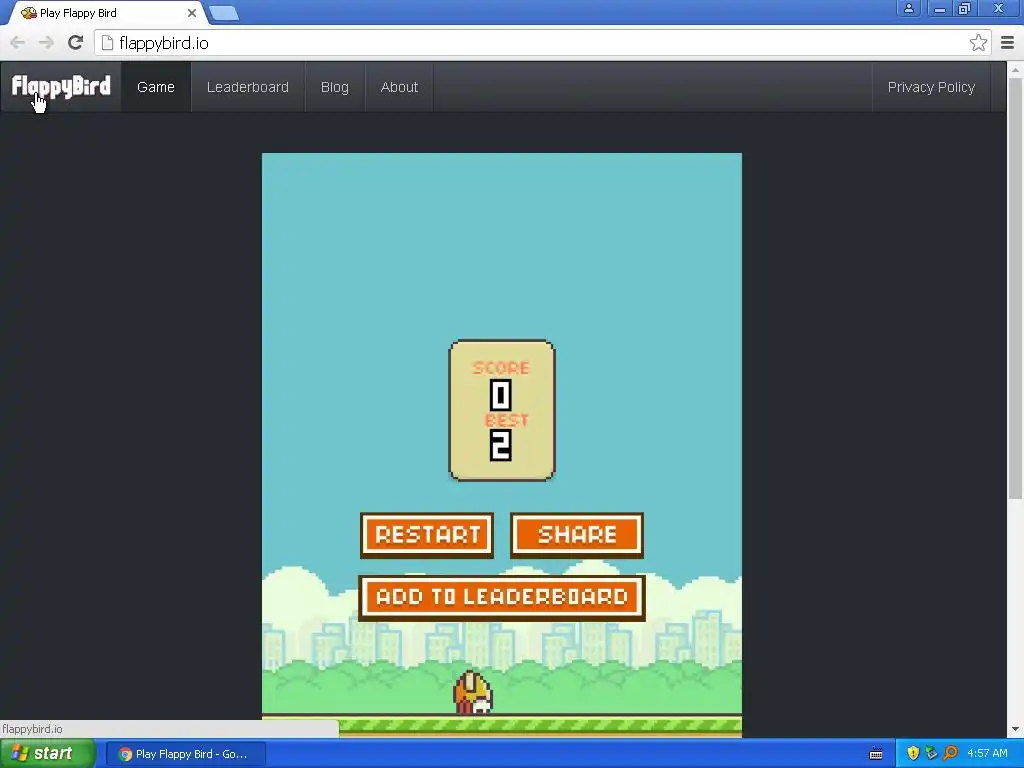Reload the page with refresh icon
This screenshot has width=1024, height=768.
pos(75,43)
